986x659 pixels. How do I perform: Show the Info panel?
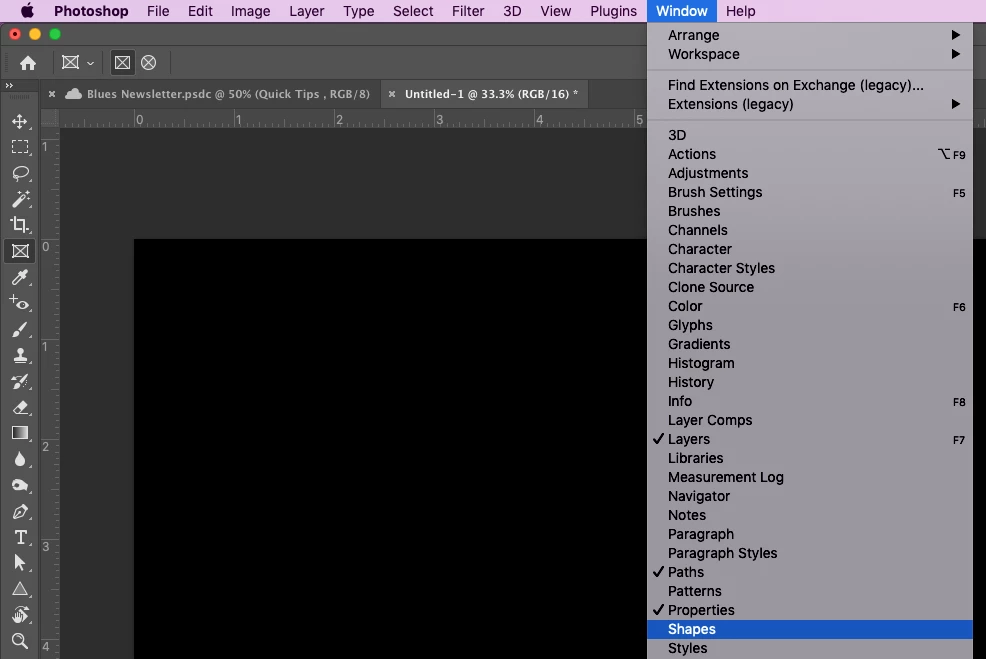810,401
